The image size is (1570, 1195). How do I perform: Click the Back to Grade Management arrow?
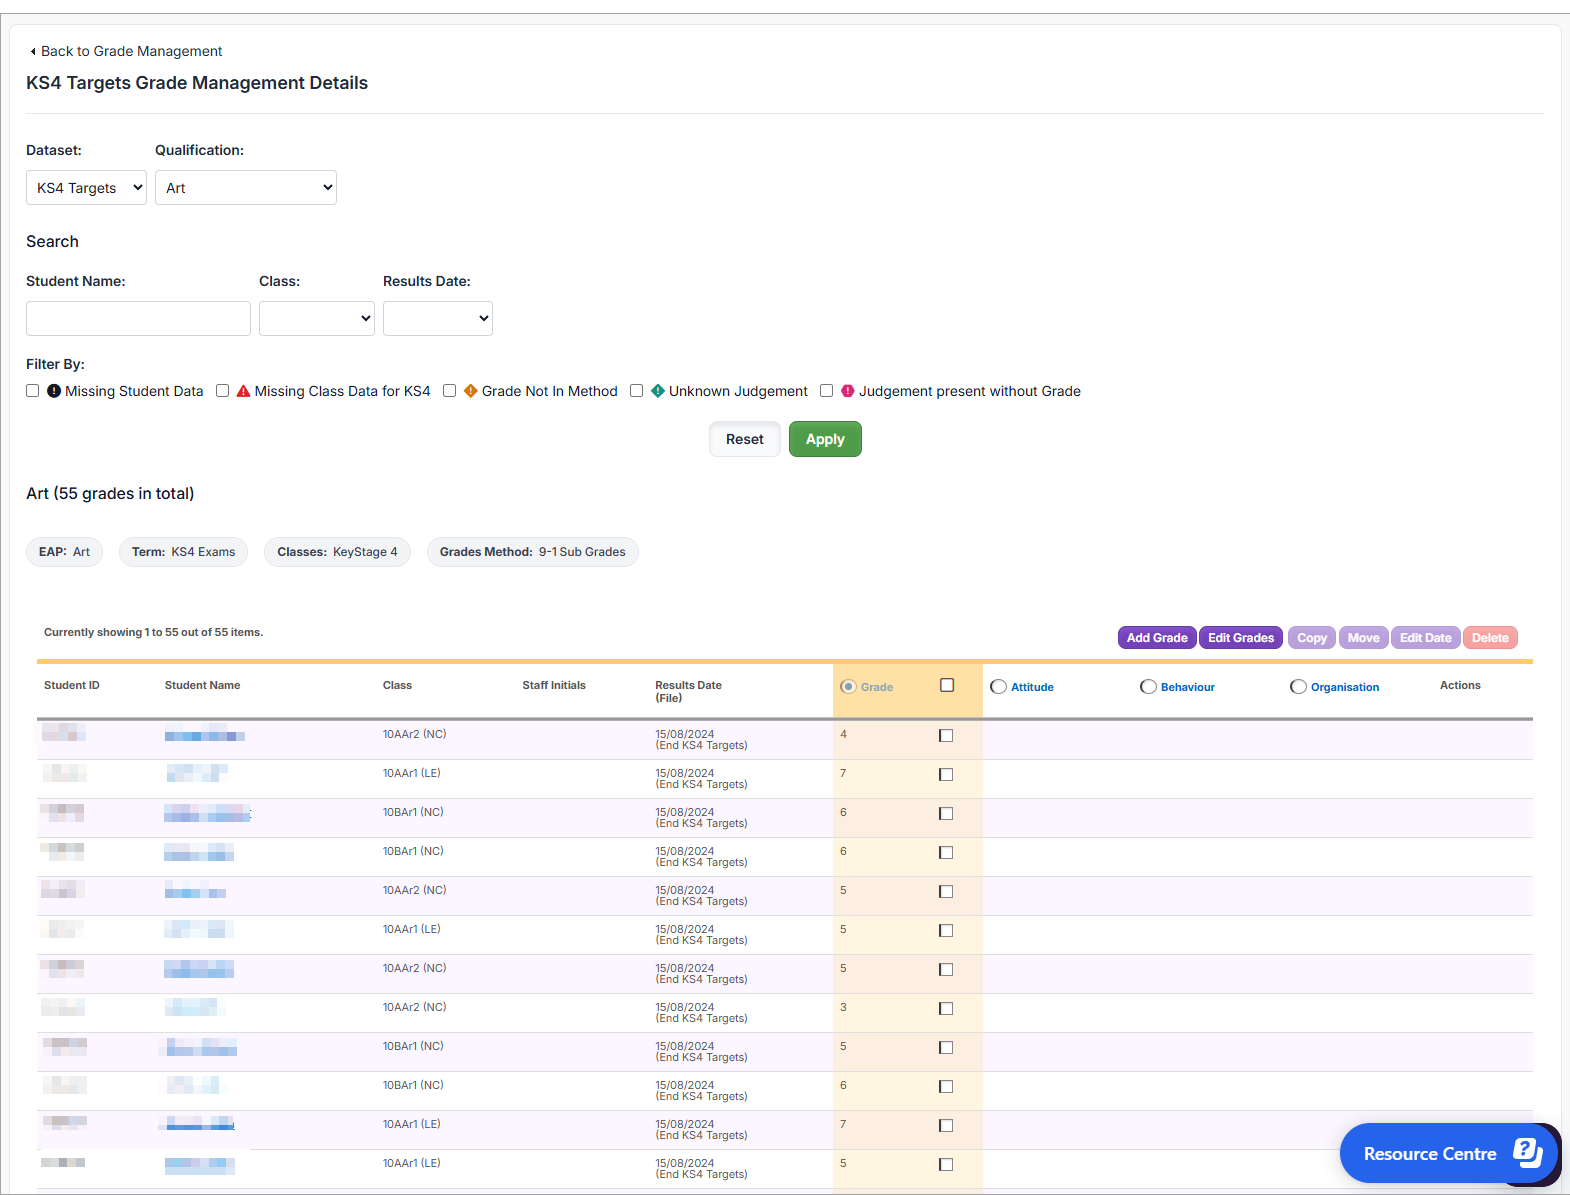pos(33,51)
